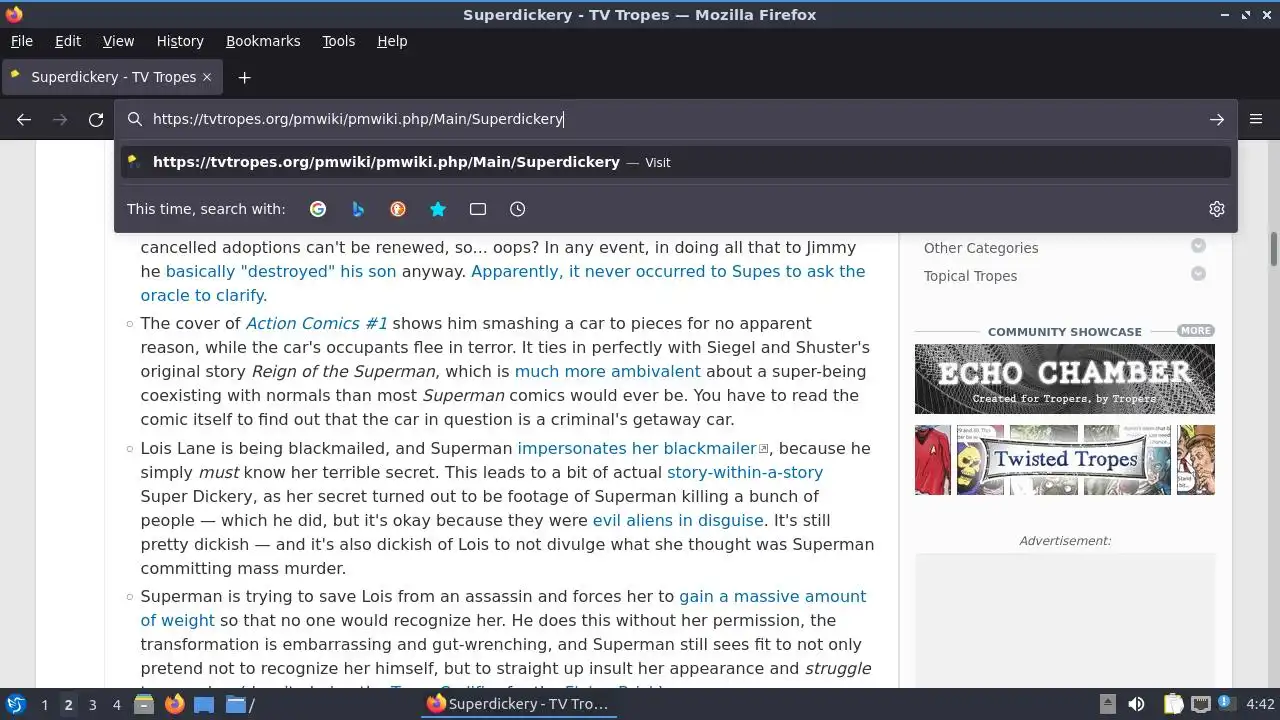Follow the Action Comics #1 link
The height and width of the screenshot is (720, 1280).
[316, 323]
